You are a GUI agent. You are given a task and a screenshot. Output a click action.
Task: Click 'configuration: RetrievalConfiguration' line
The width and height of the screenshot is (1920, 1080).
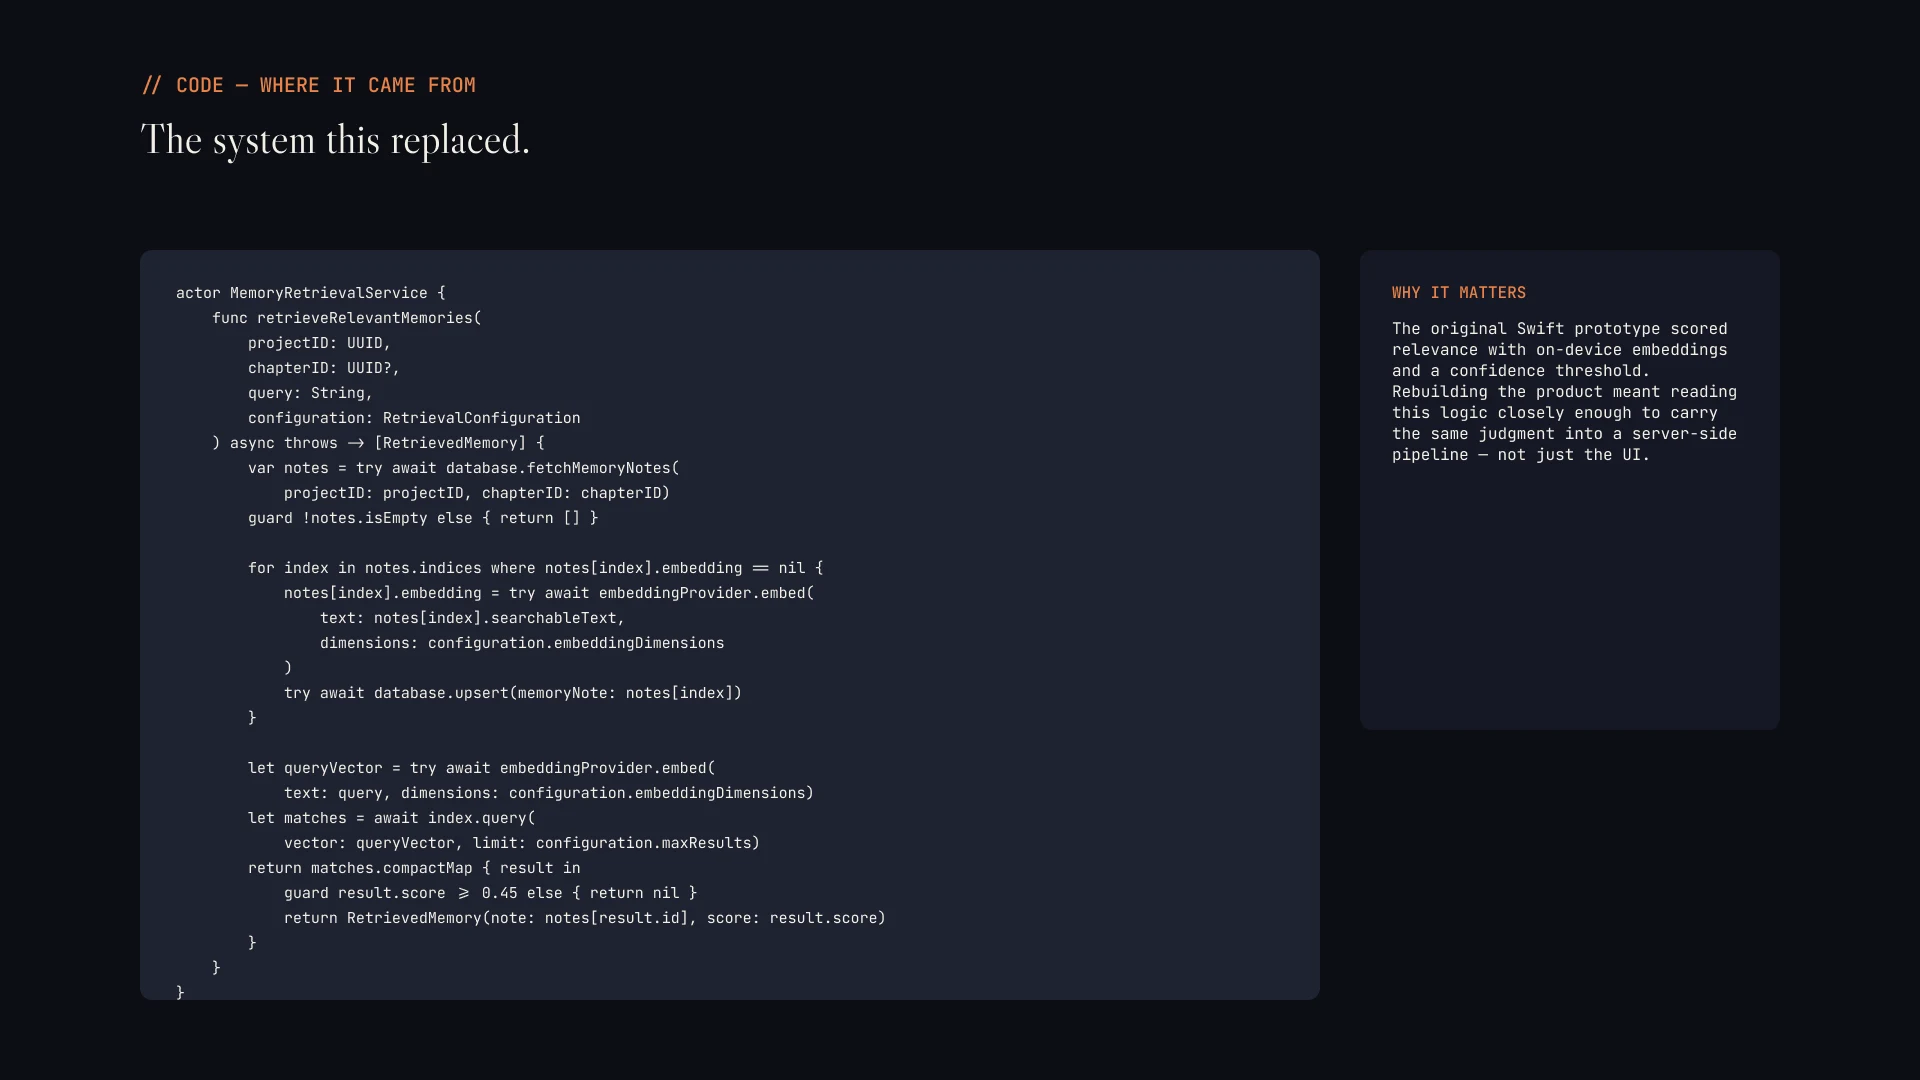(414, 418)
